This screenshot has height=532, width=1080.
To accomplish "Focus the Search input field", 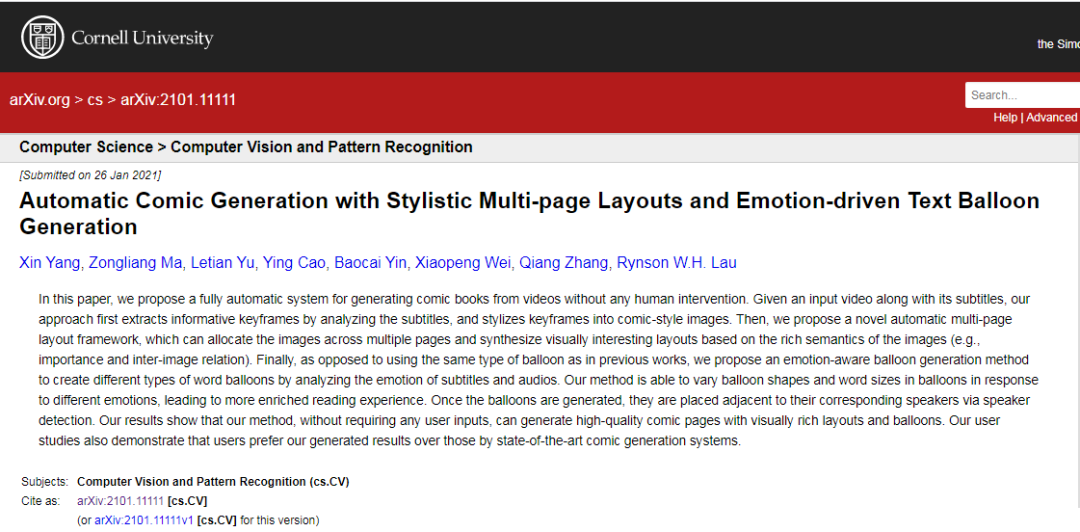I will pyautogui.click(x=1023, y=95).
